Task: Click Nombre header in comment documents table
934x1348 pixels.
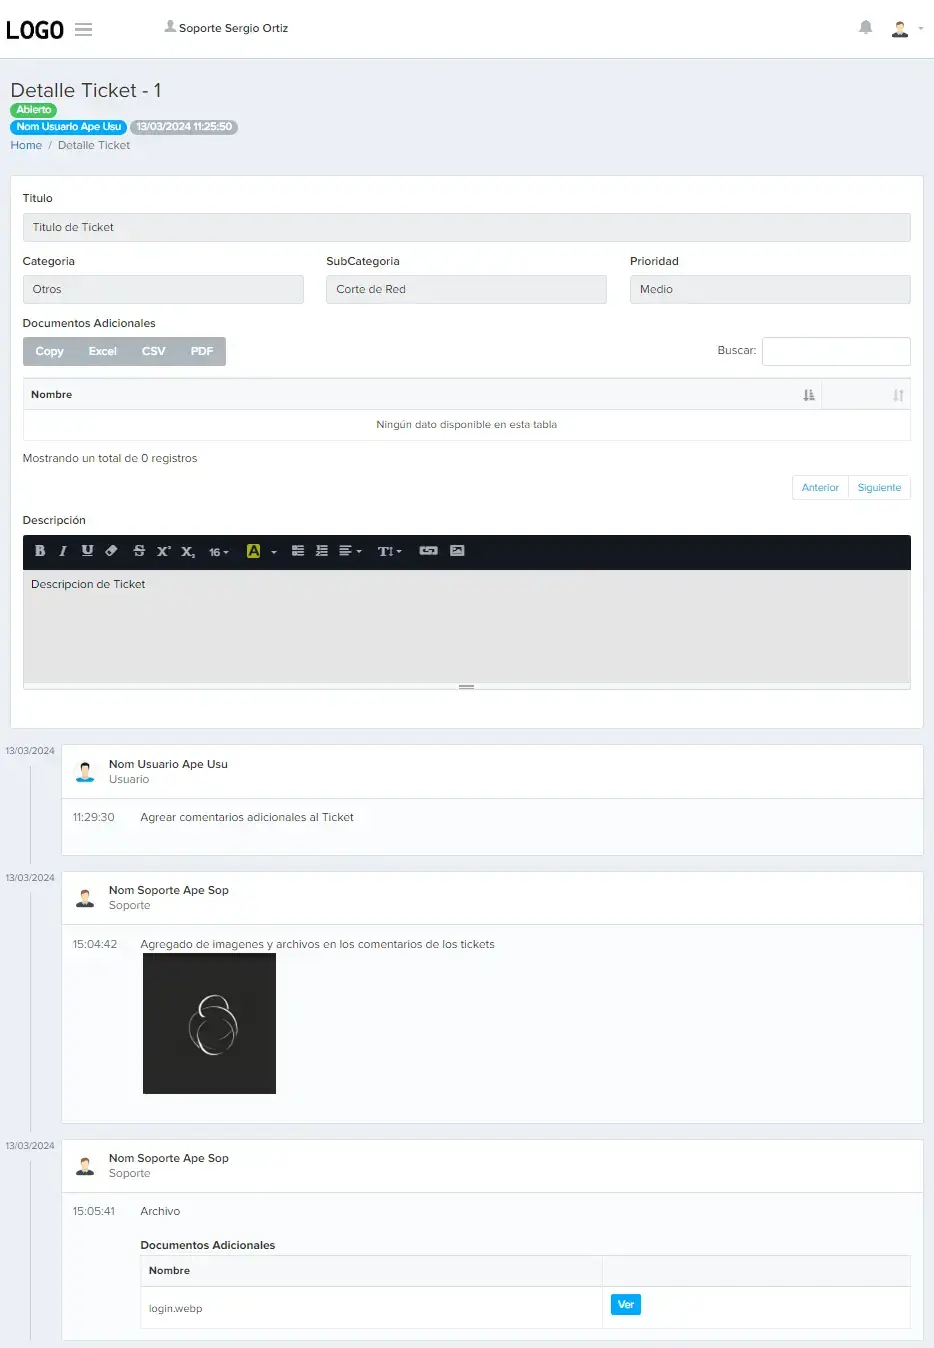Action: click(371, 1271)
